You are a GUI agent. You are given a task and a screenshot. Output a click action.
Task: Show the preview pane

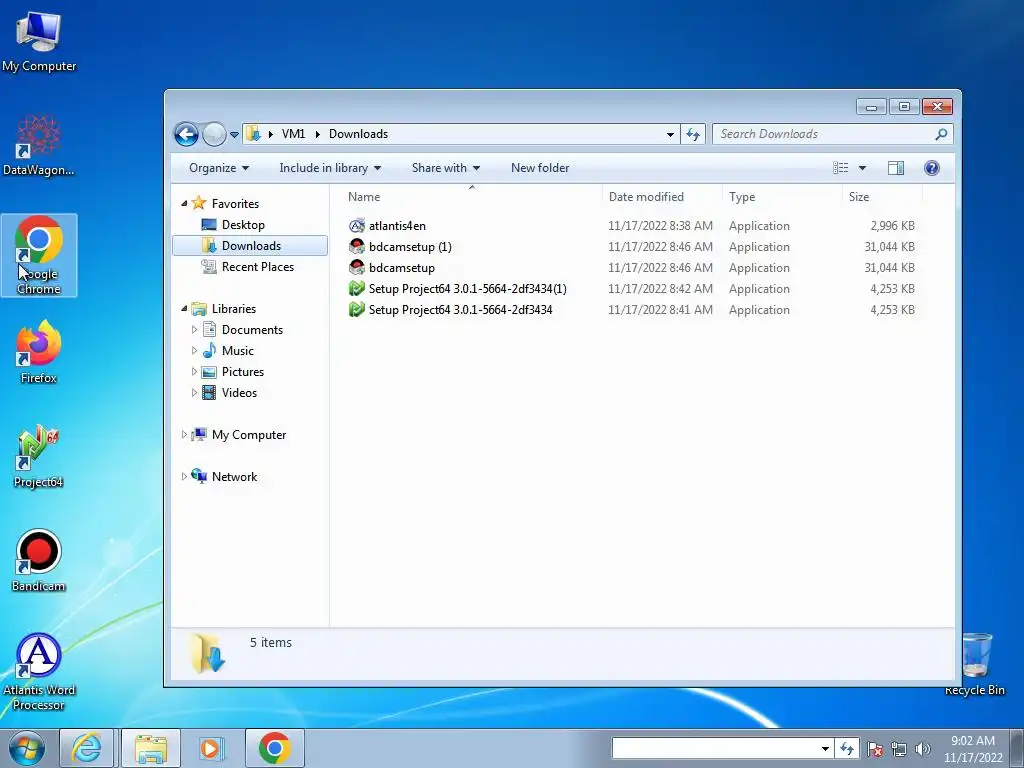(896, 168)
